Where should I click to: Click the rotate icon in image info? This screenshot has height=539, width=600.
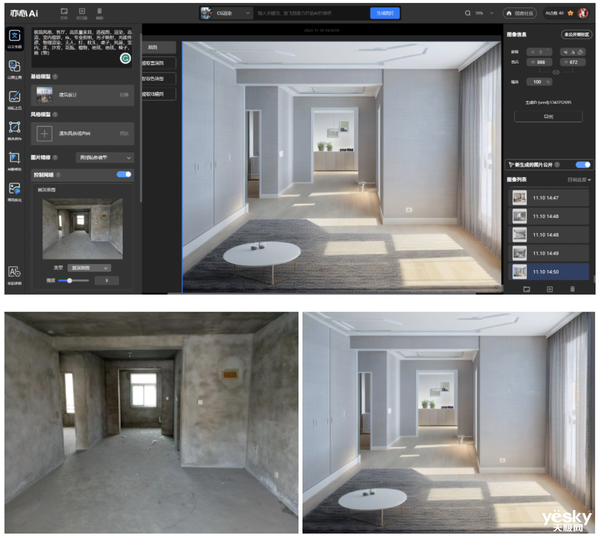click(x=580, y=52)
